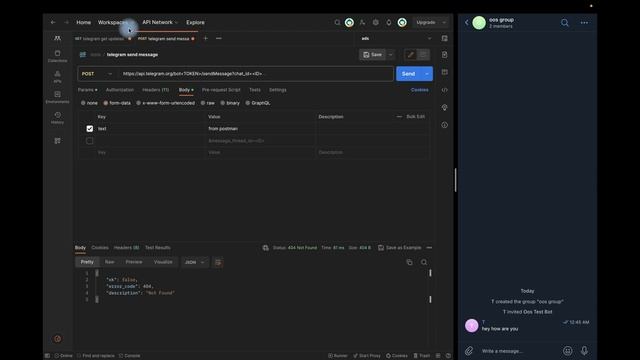
Task: Search in the Telegram chat
Action: click(x=564, y=23)
